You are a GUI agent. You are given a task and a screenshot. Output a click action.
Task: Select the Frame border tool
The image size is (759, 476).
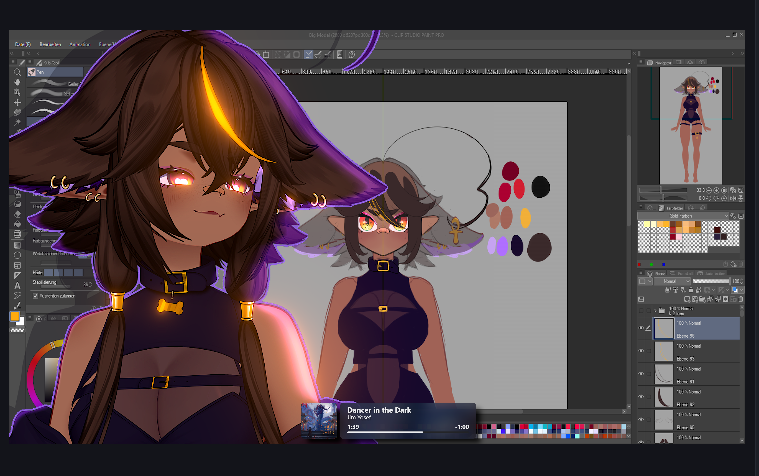pyautogui.click(x=17, y=265)
